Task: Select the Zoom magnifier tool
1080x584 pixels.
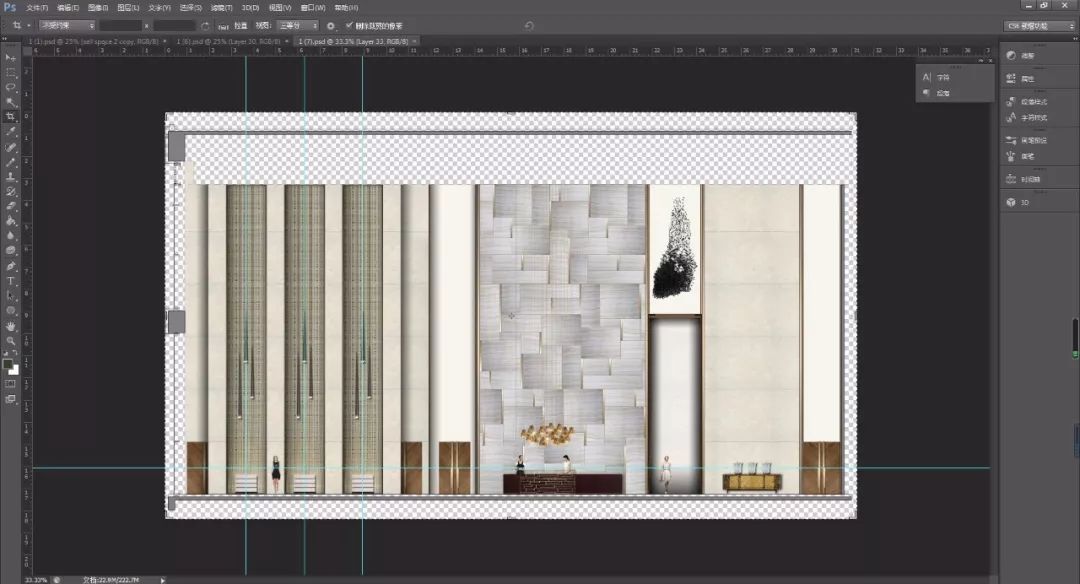Action: 11,341
